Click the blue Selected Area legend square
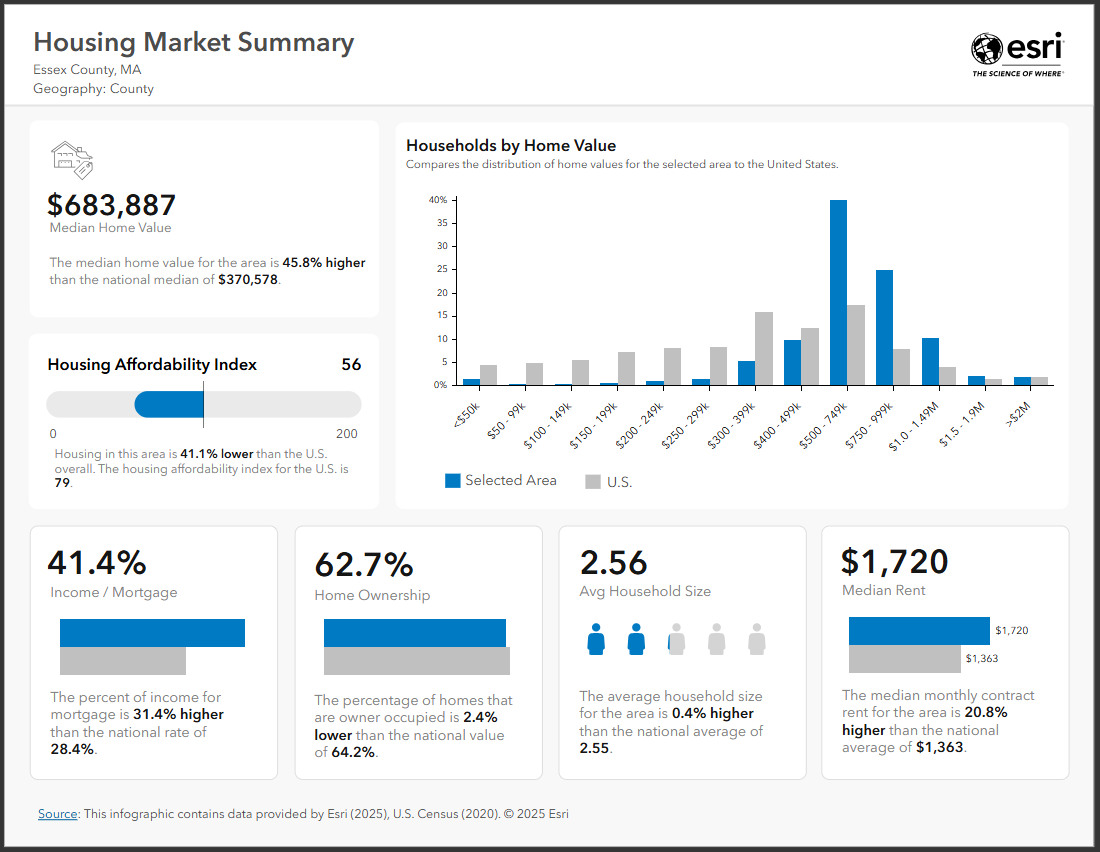The image size is (1100, 852). pyautogui.click(x=453, y=480)
